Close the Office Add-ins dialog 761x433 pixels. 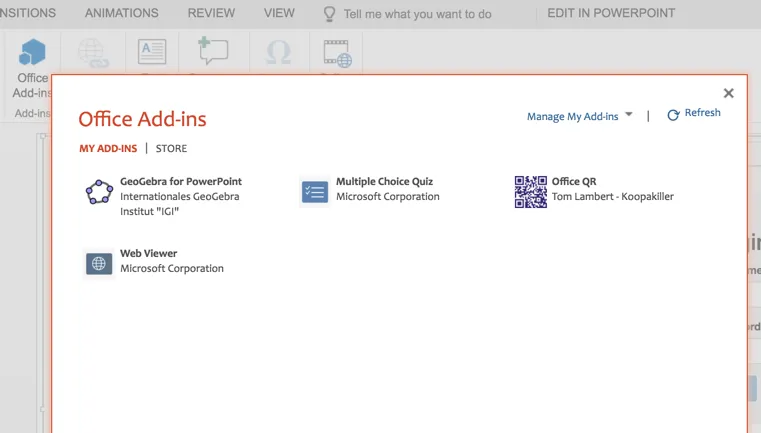point(728,93)
